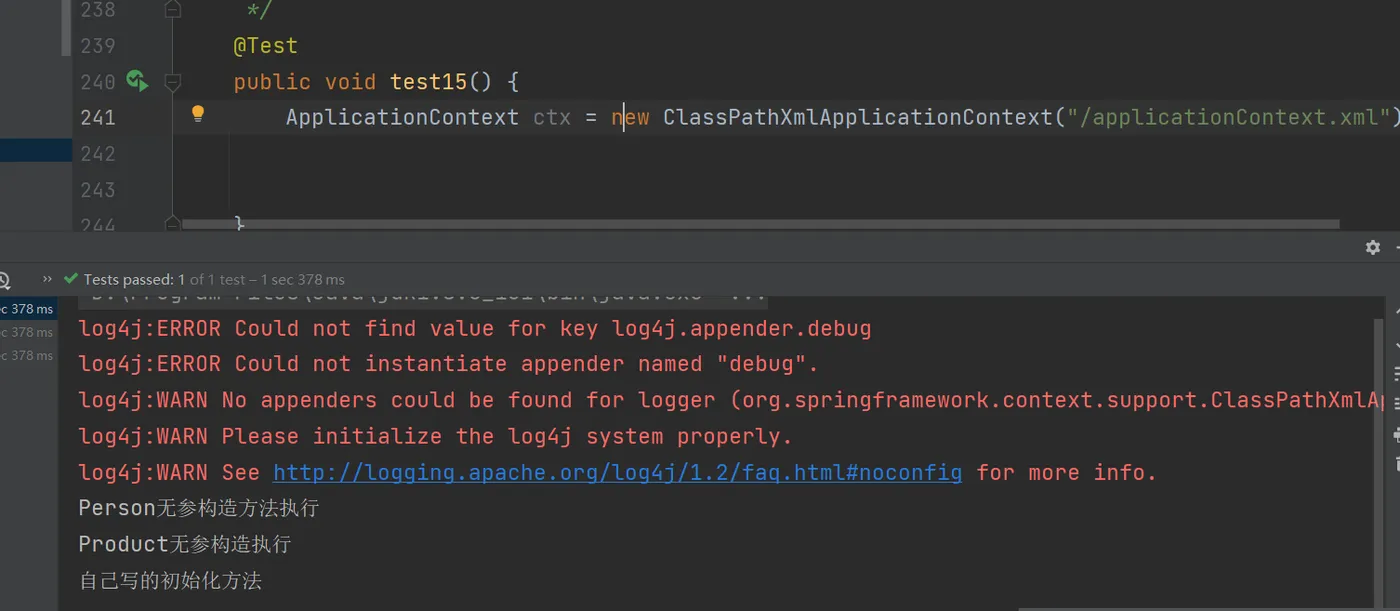Click the editor horizontal scrollbar
This screenshot has width=1400, height=611.
[760, 224]
